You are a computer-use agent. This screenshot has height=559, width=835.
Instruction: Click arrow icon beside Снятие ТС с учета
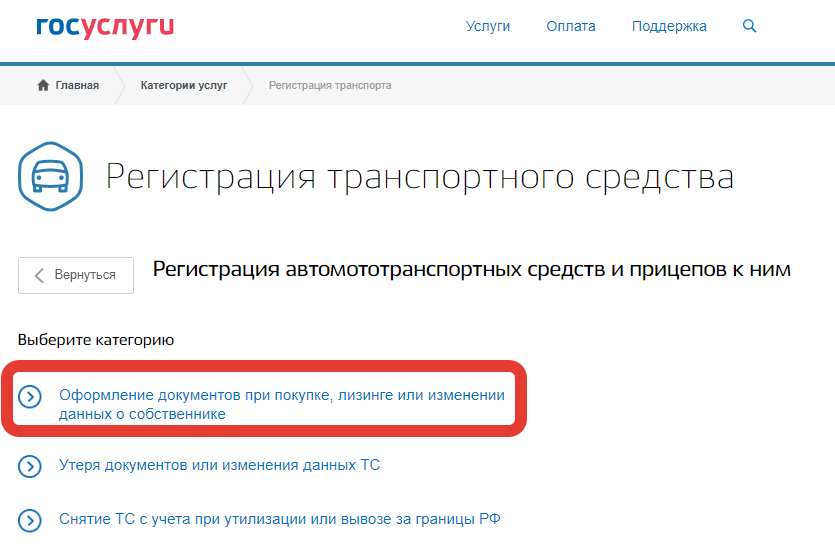pyautogui.click(x=30, y=520)
